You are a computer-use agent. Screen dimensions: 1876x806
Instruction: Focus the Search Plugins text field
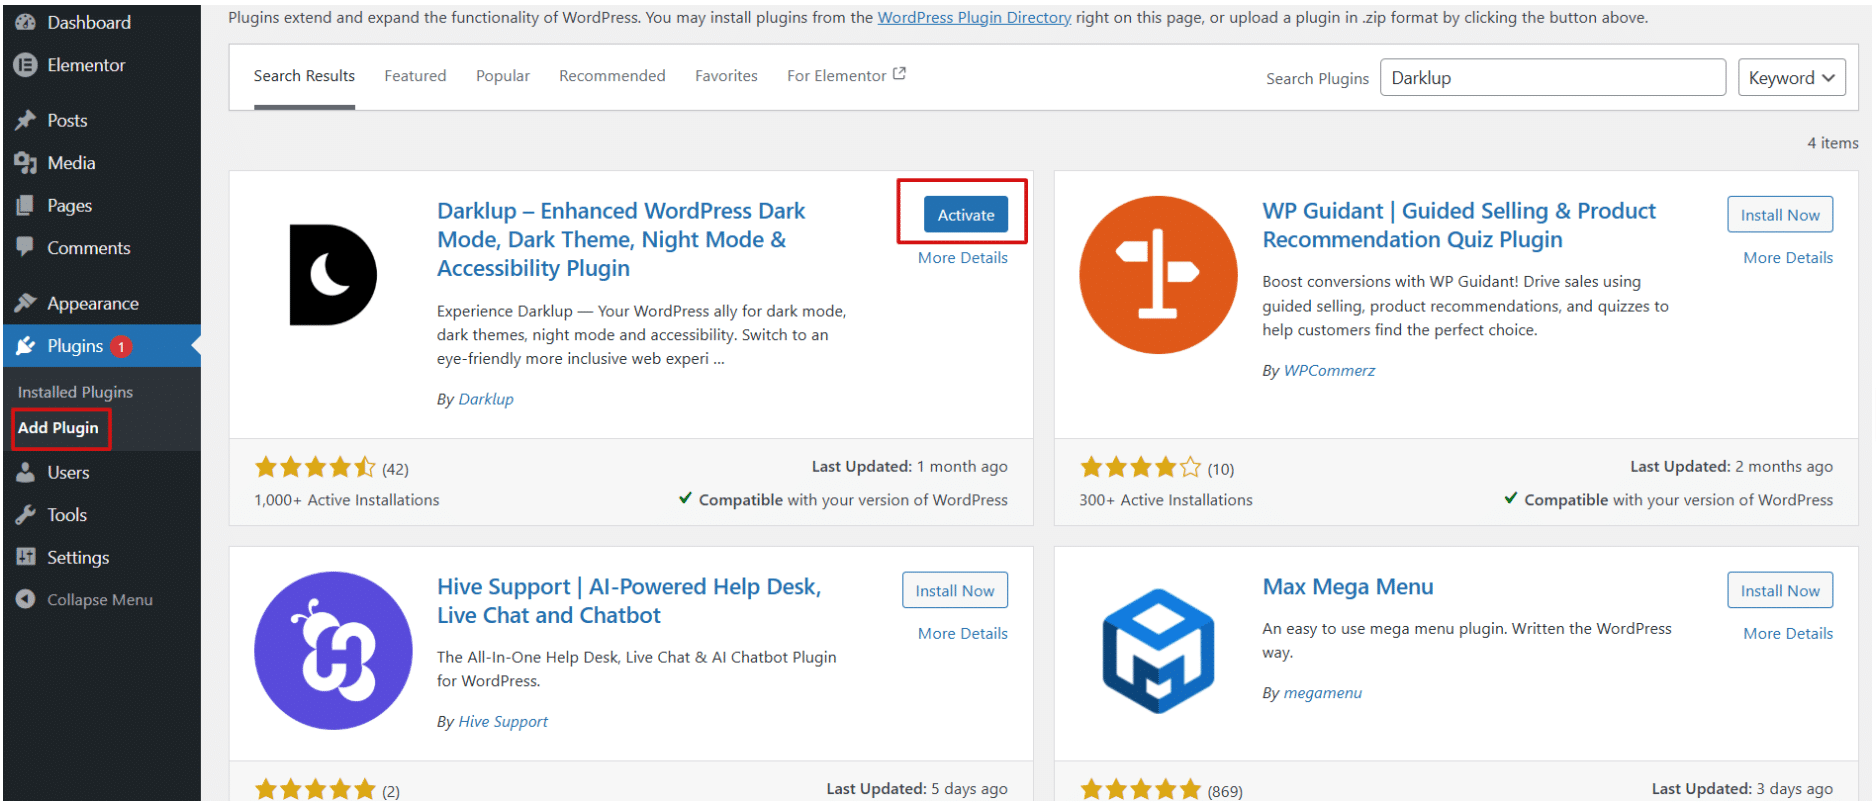click(x=1552, y=78)
